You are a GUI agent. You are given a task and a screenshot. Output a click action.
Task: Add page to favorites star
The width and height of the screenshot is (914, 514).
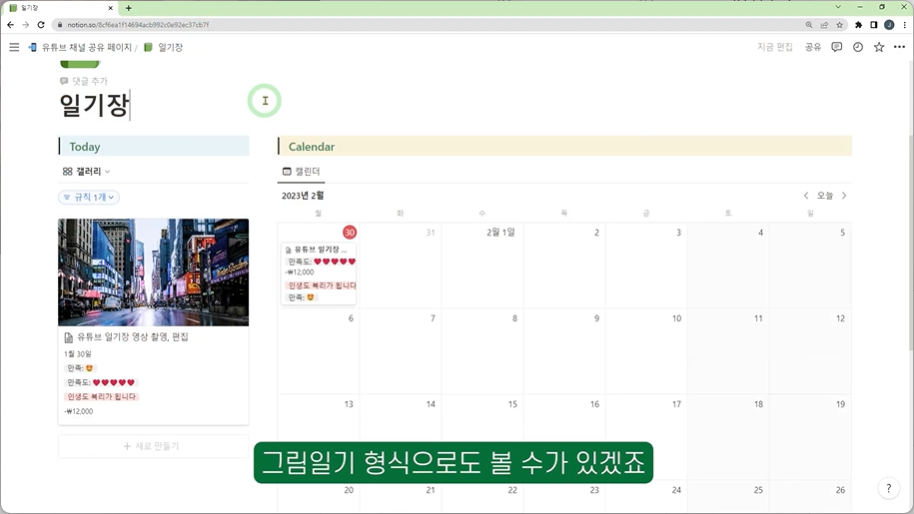click(878, 47)
